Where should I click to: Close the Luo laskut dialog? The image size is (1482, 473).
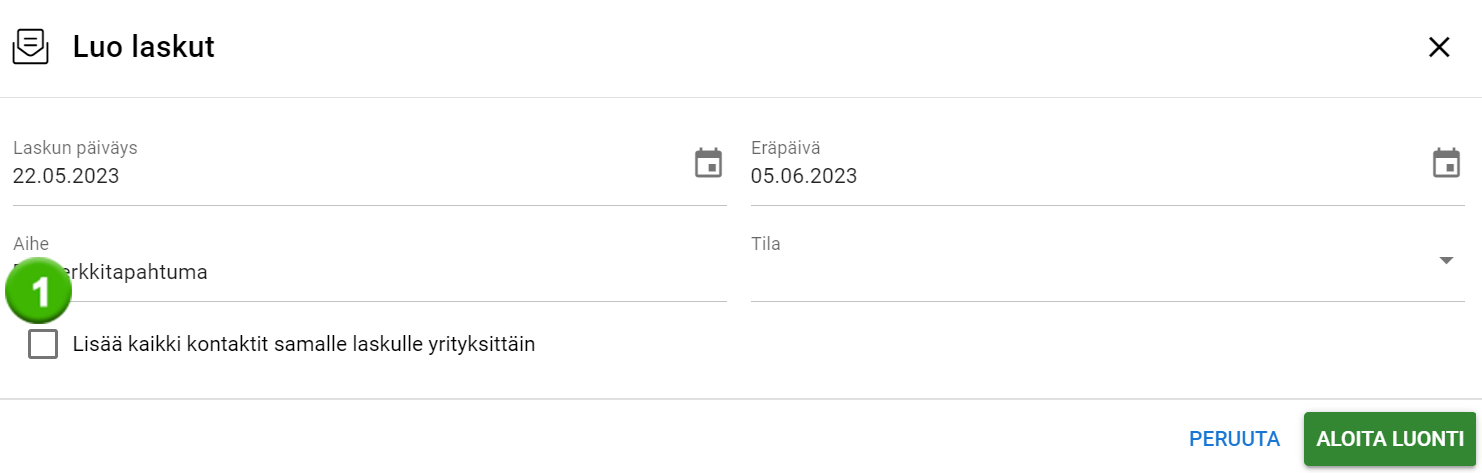1438,47
